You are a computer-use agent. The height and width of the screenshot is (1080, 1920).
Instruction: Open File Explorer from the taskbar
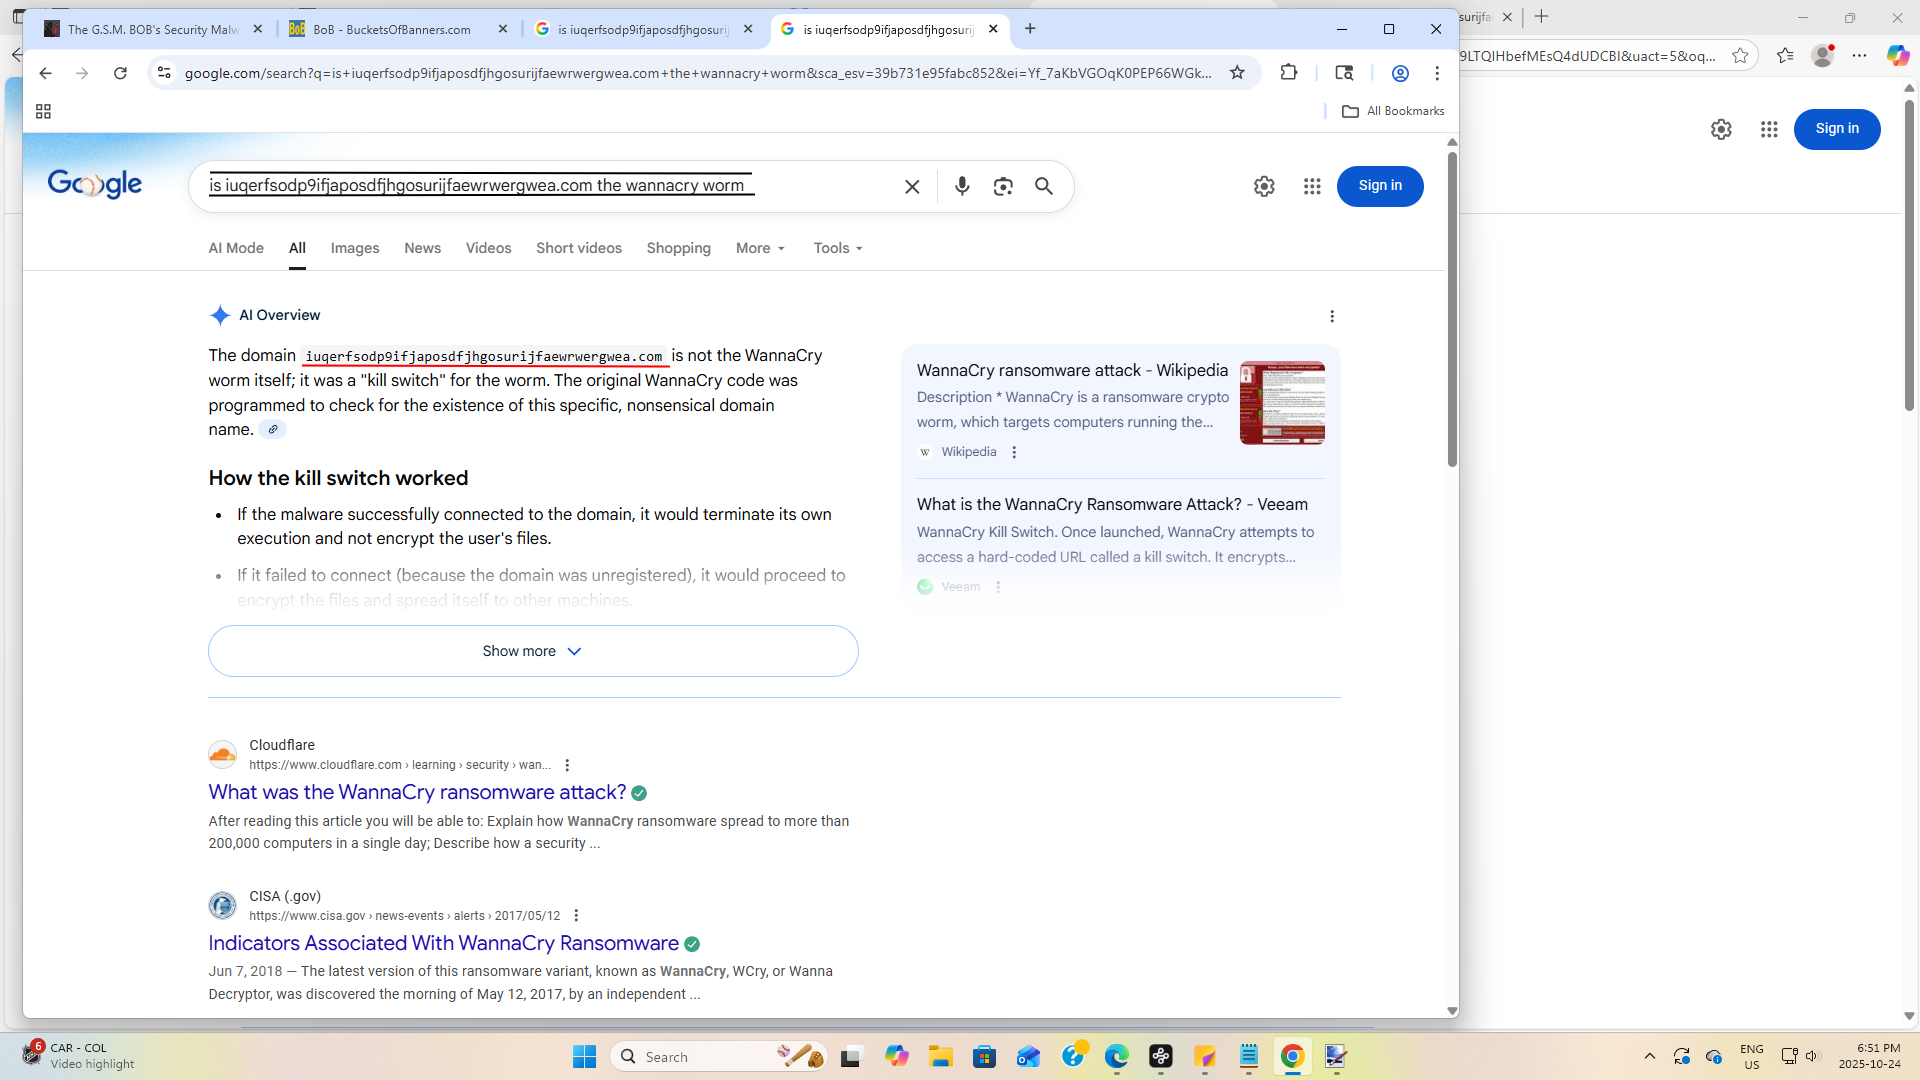coord(940,1056)
